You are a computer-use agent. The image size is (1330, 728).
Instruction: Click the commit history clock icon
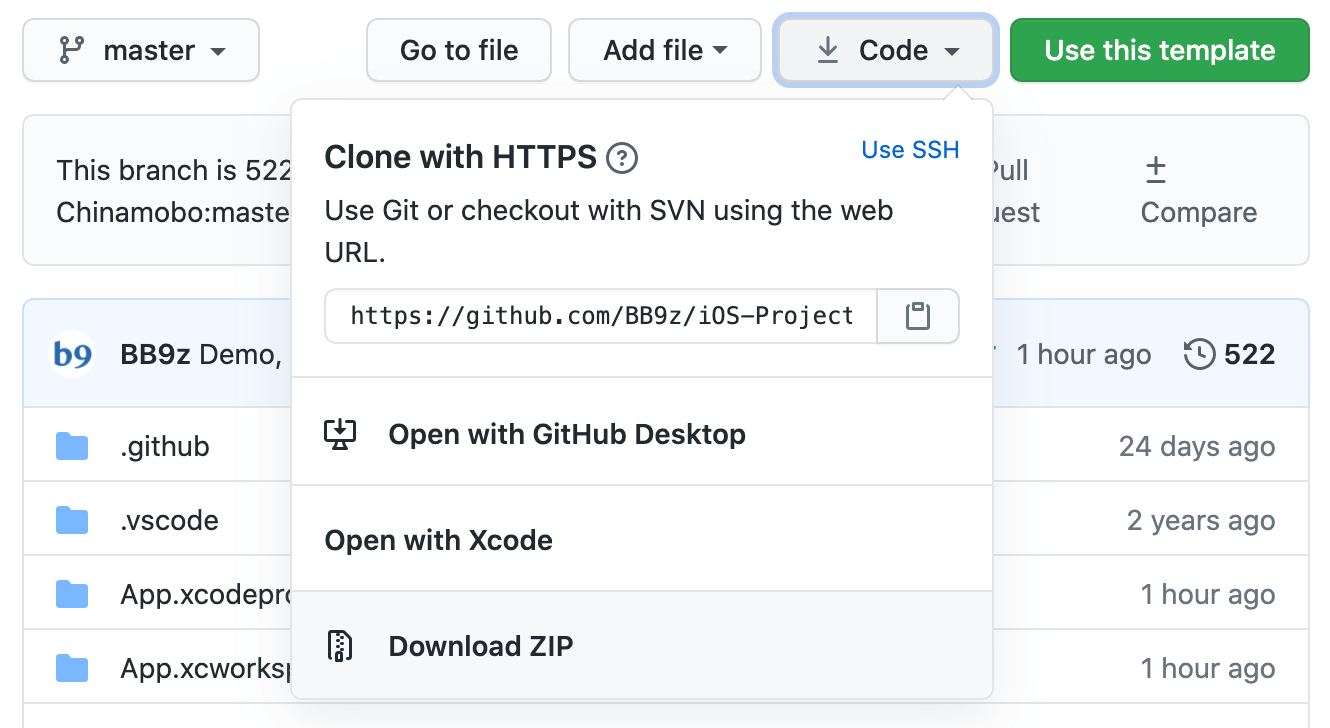[x=1200, y=354]
